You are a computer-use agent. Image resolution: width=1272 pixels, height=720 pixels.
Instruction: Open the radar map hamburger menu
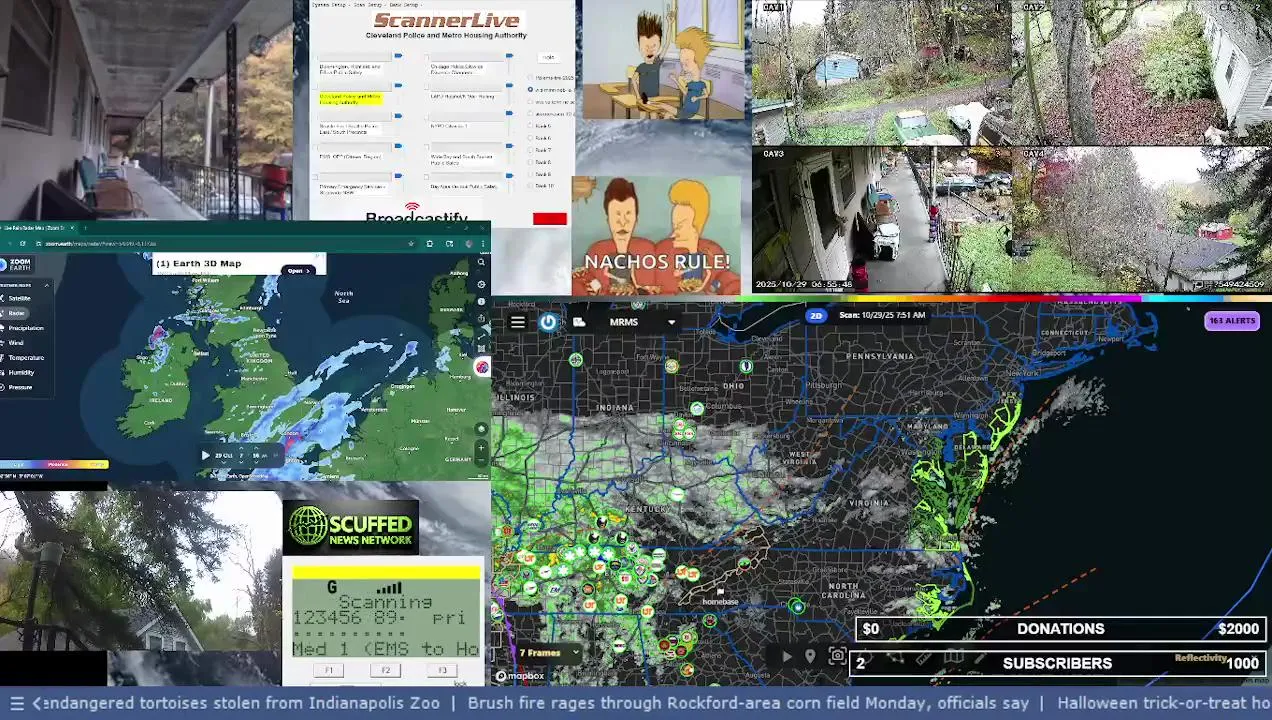[517, 322]
